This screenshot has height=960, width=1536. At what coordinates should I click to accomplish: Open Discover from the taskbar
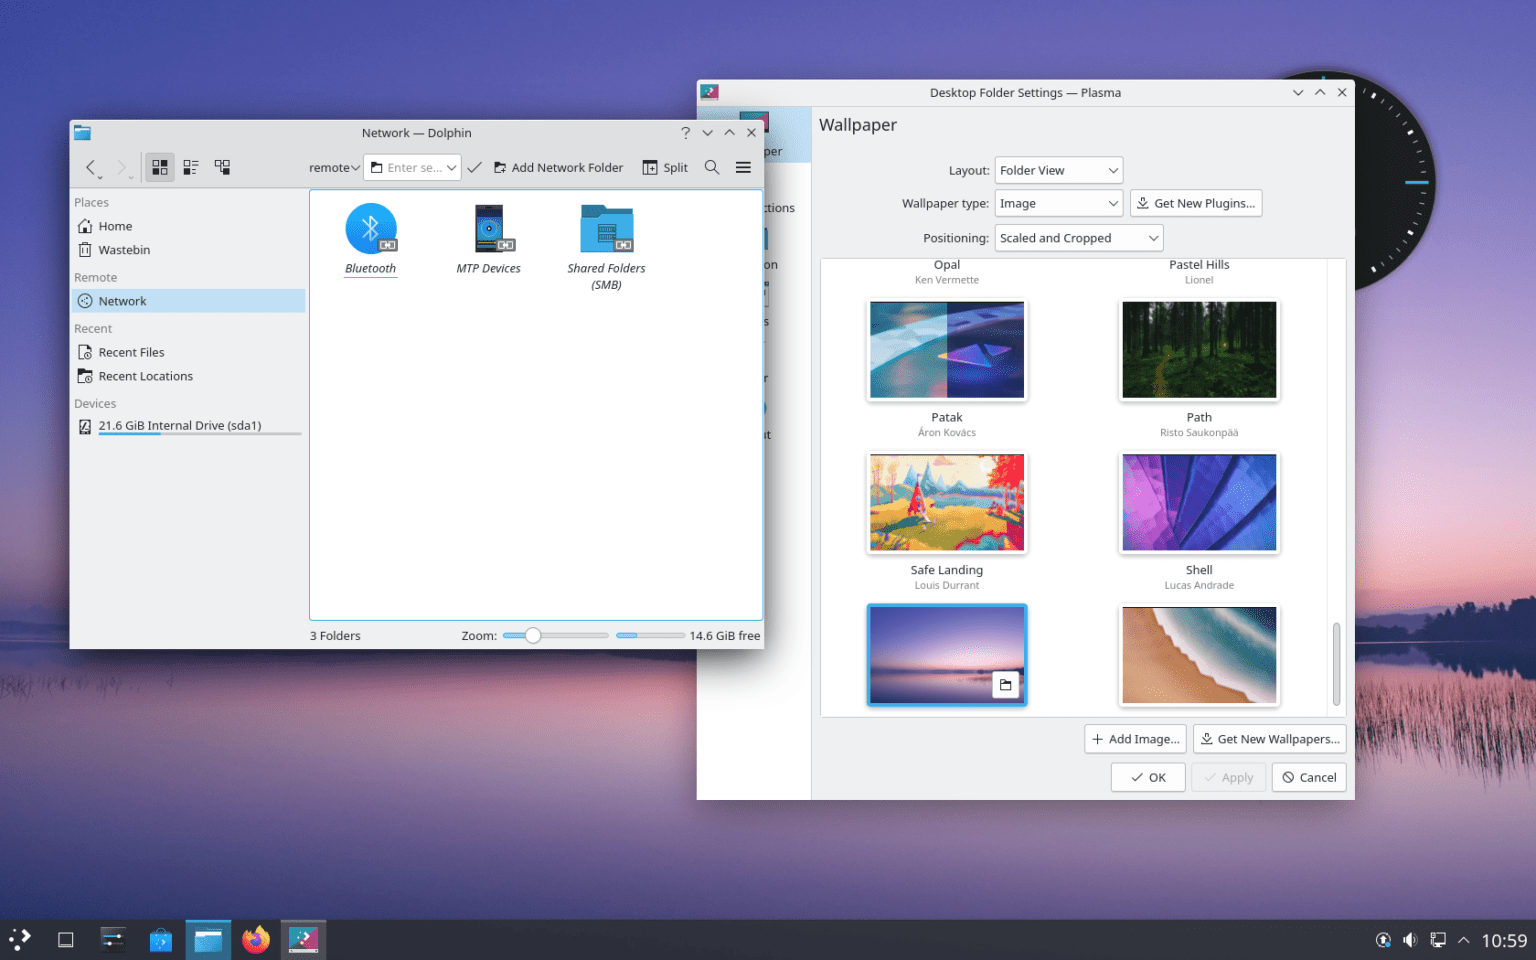coord(160,939)
